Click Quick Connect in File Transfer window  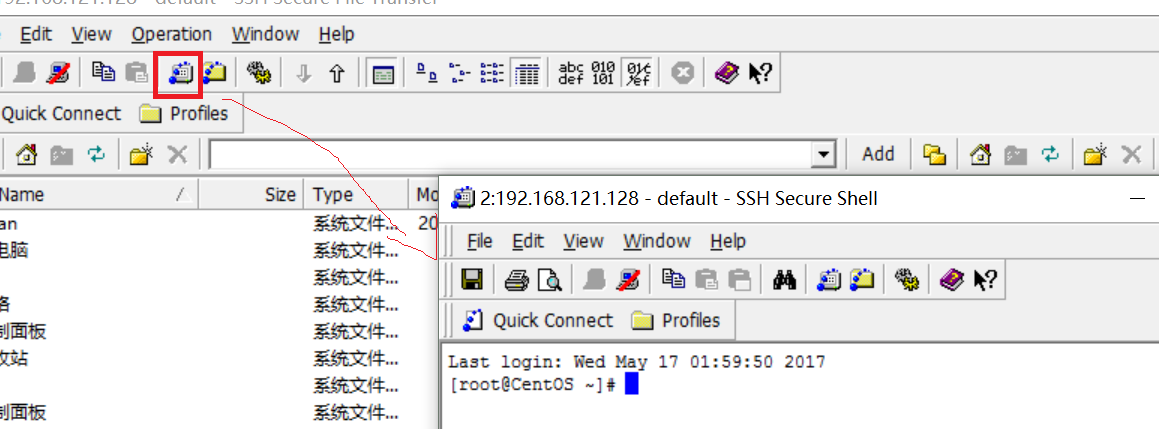[61, 114]
